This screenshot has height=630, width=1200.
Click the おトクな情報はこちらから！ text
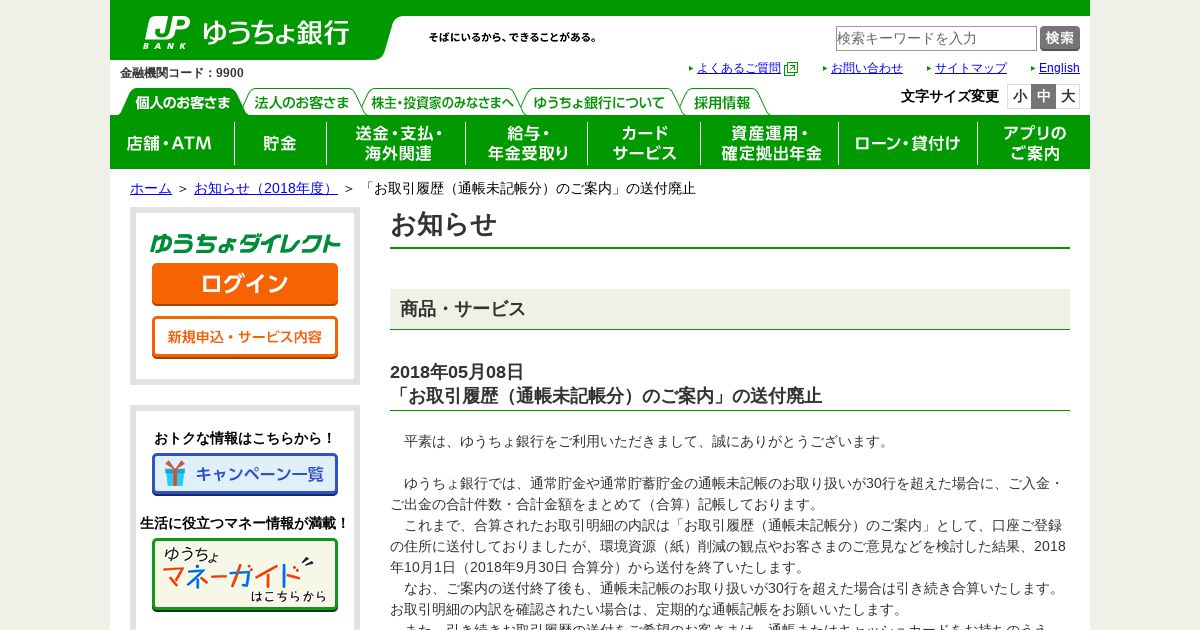pos(245,438)
